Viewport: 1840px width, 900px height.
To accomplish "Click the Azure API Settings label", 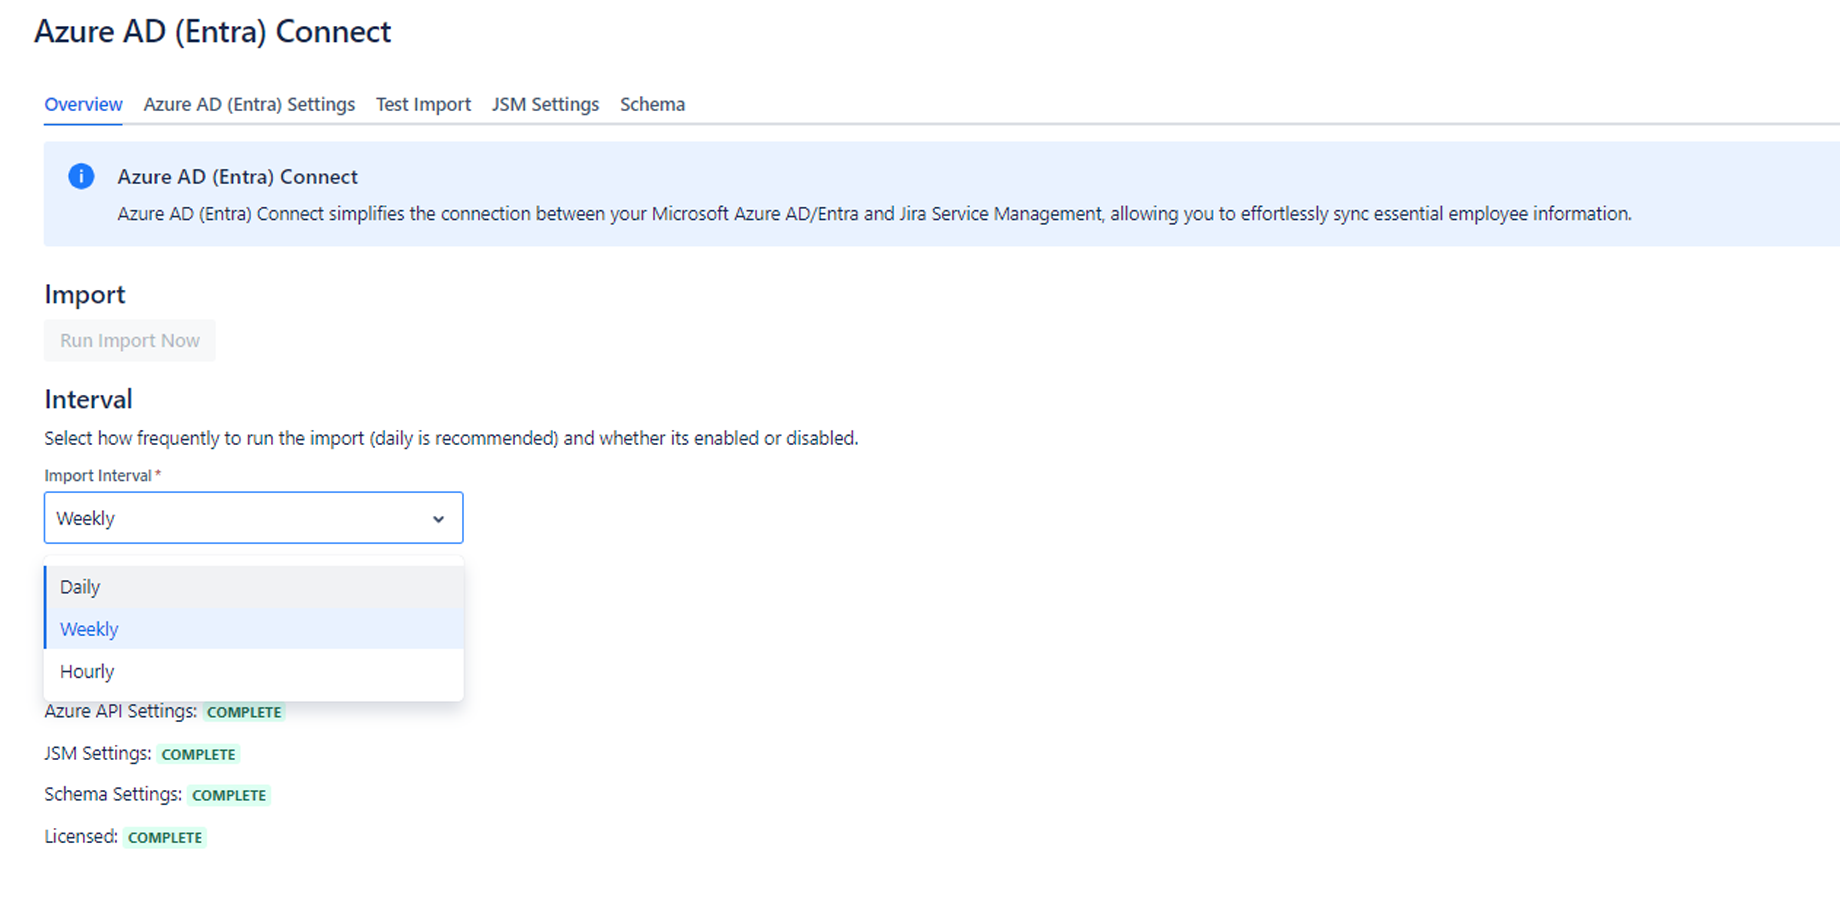I will point(120,711).
